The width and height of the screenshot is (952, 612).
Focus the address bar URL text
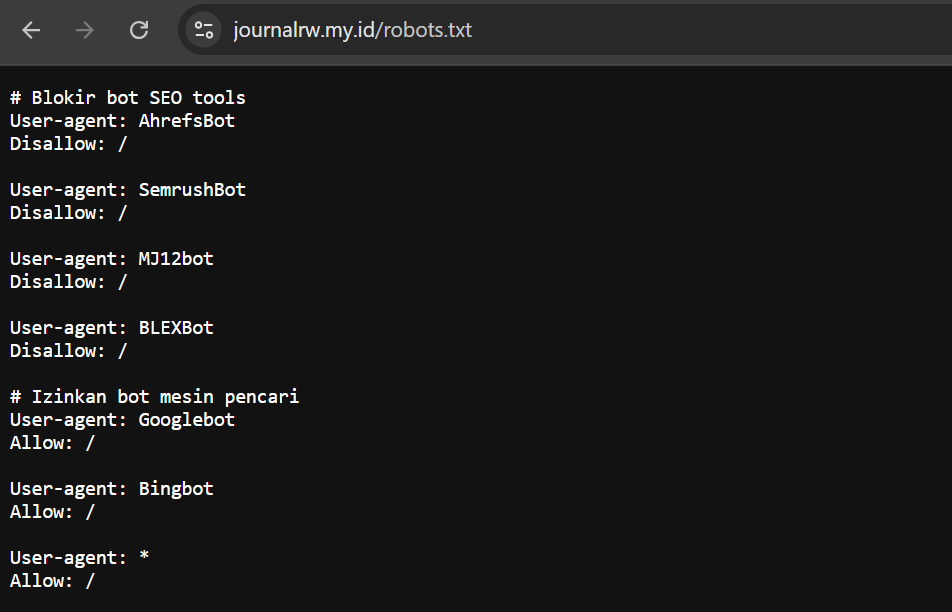coord(352,30)
